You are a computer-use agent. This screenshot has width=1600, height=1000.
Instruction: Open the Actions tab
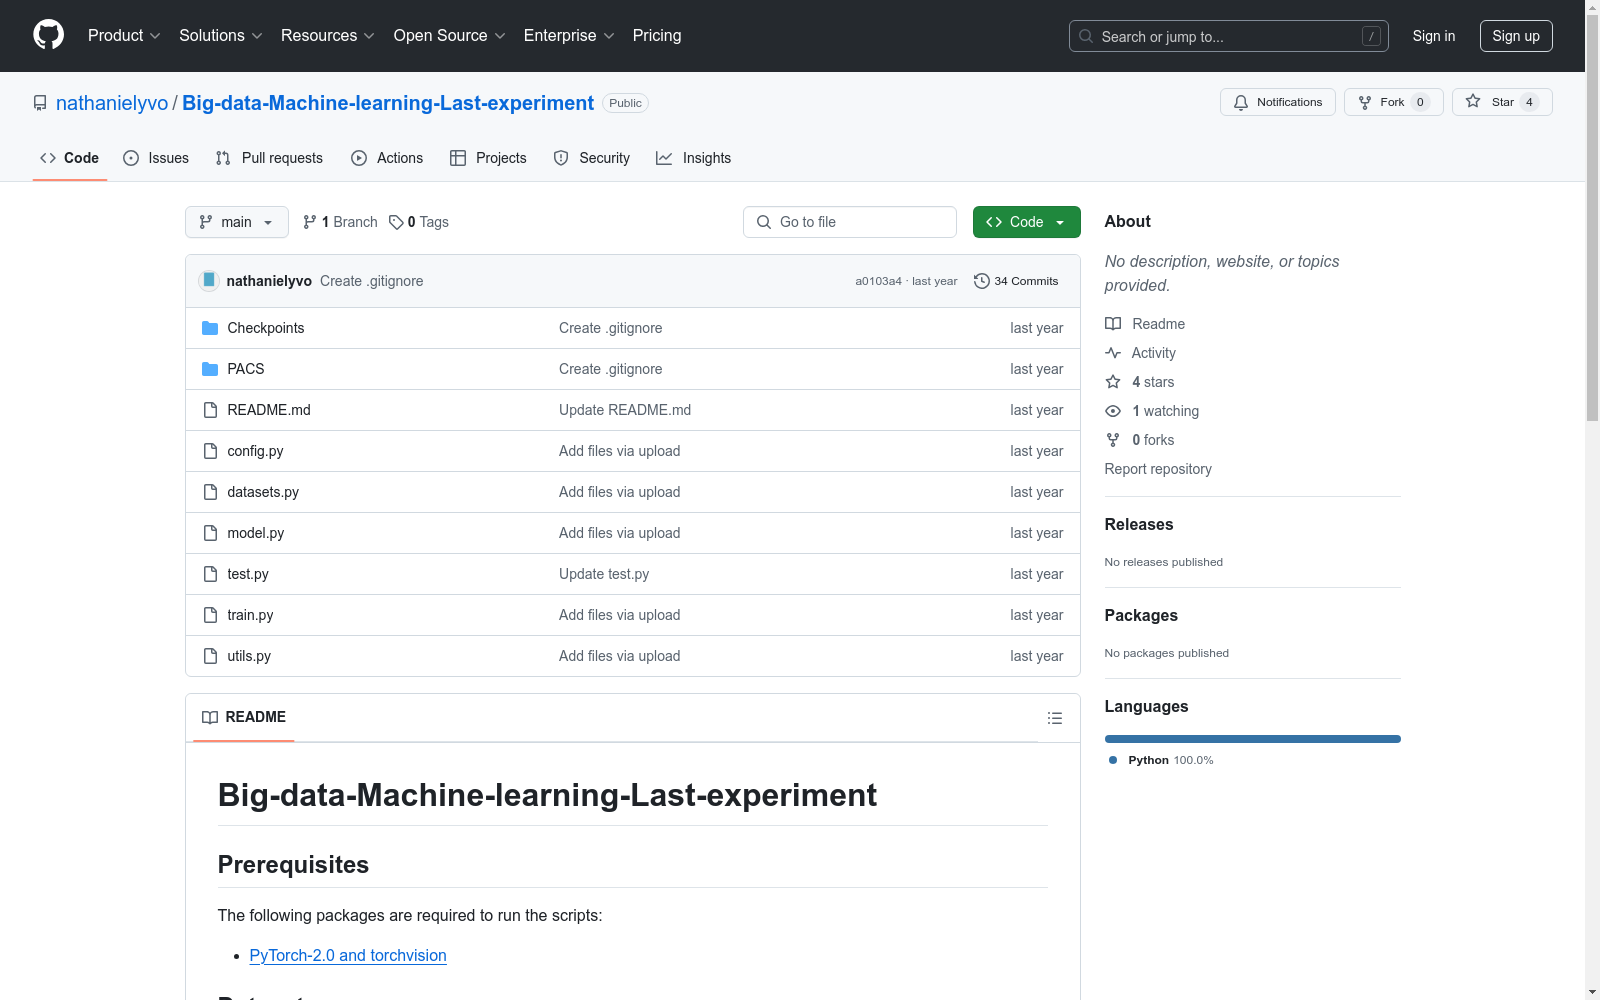pos(387,158)
